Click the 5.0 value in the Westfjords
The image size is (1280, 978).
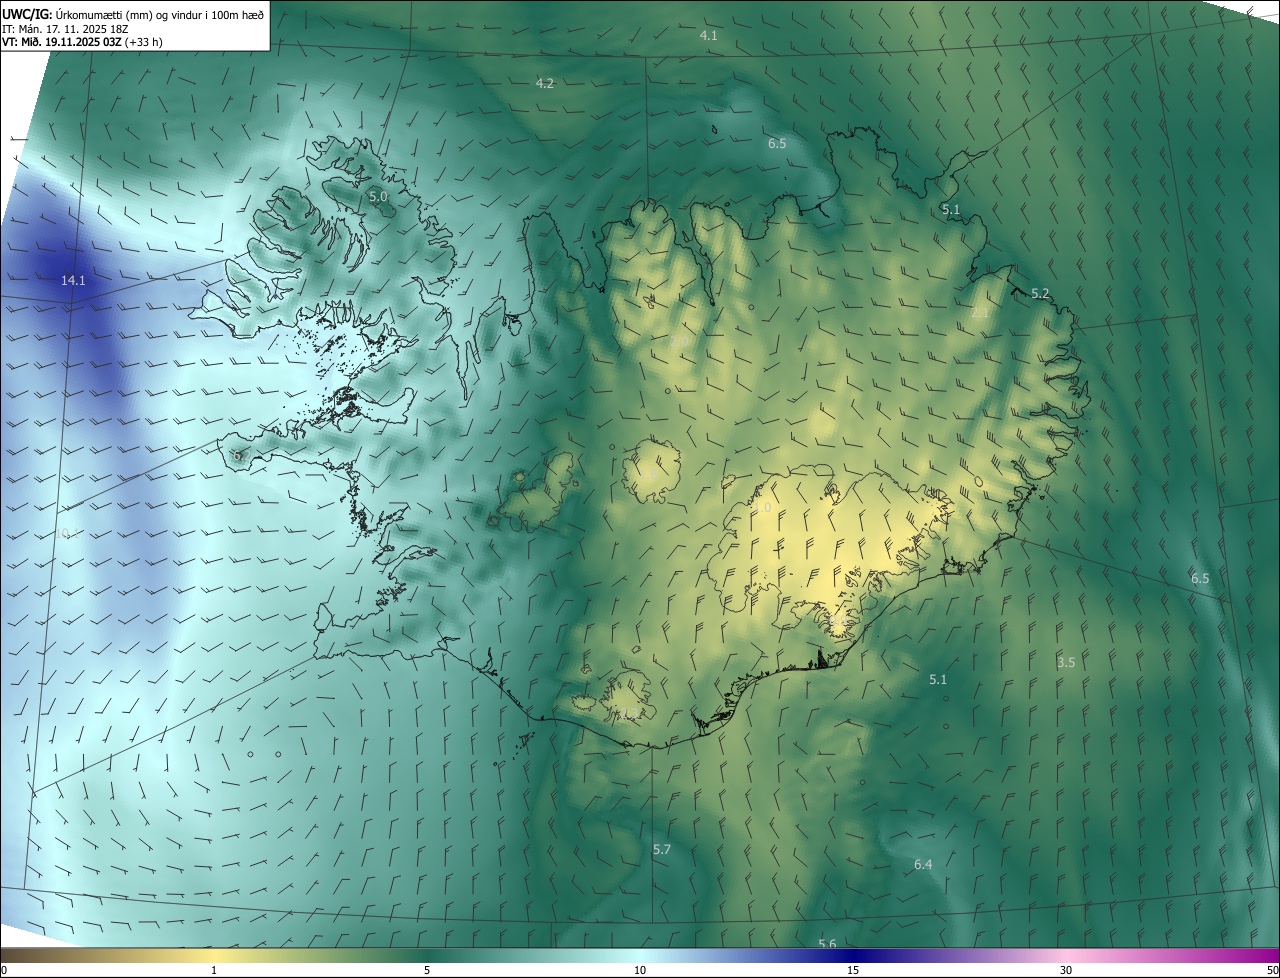(x=378, y=197)
